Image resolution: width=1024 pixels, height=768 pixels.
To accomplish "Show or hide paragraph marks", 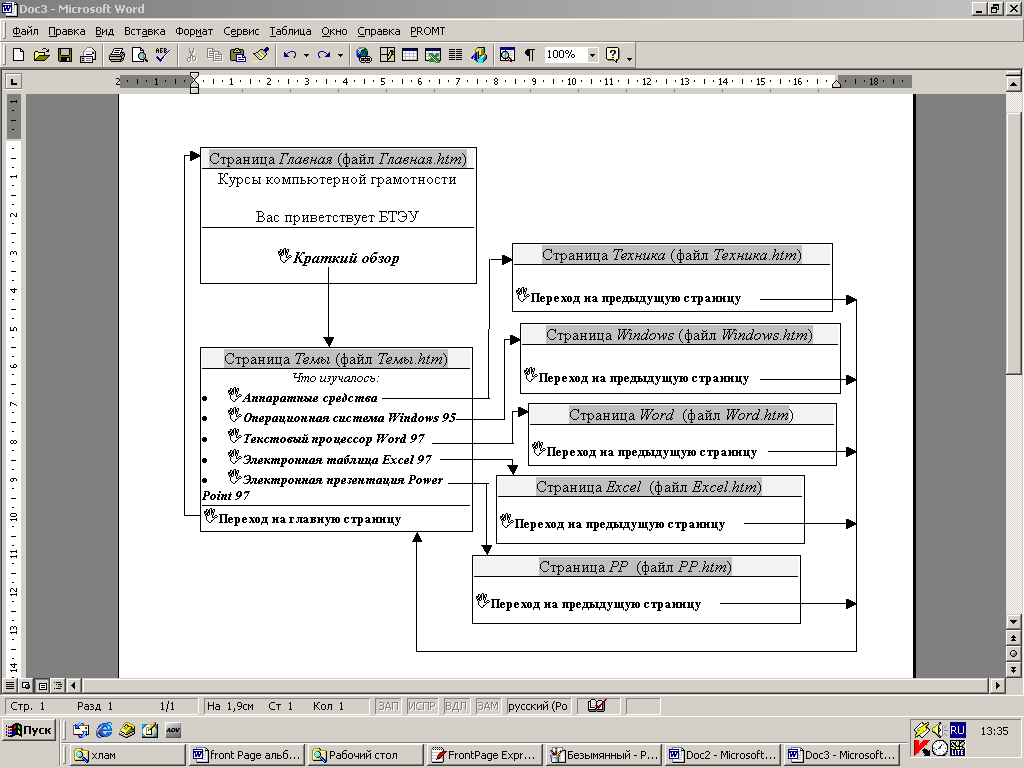I will click(530, 55).
